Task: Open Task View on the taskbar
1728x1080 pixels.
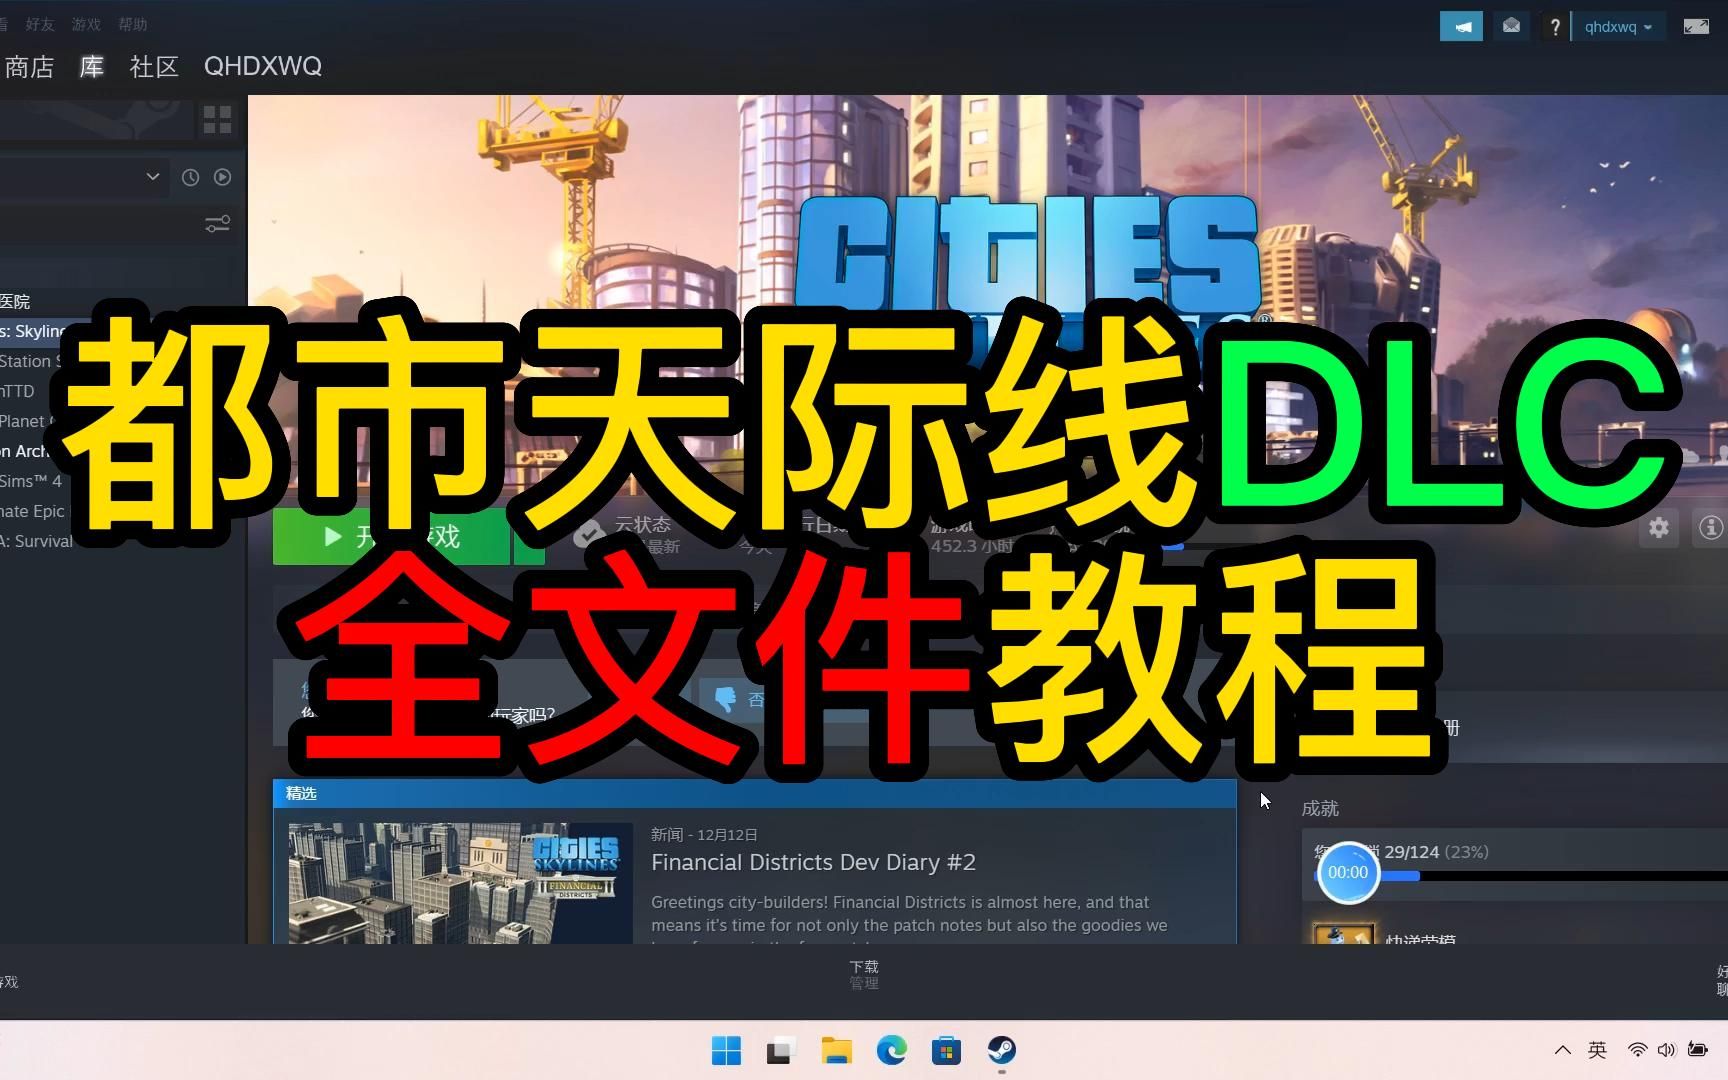Action: point(781,1051)
